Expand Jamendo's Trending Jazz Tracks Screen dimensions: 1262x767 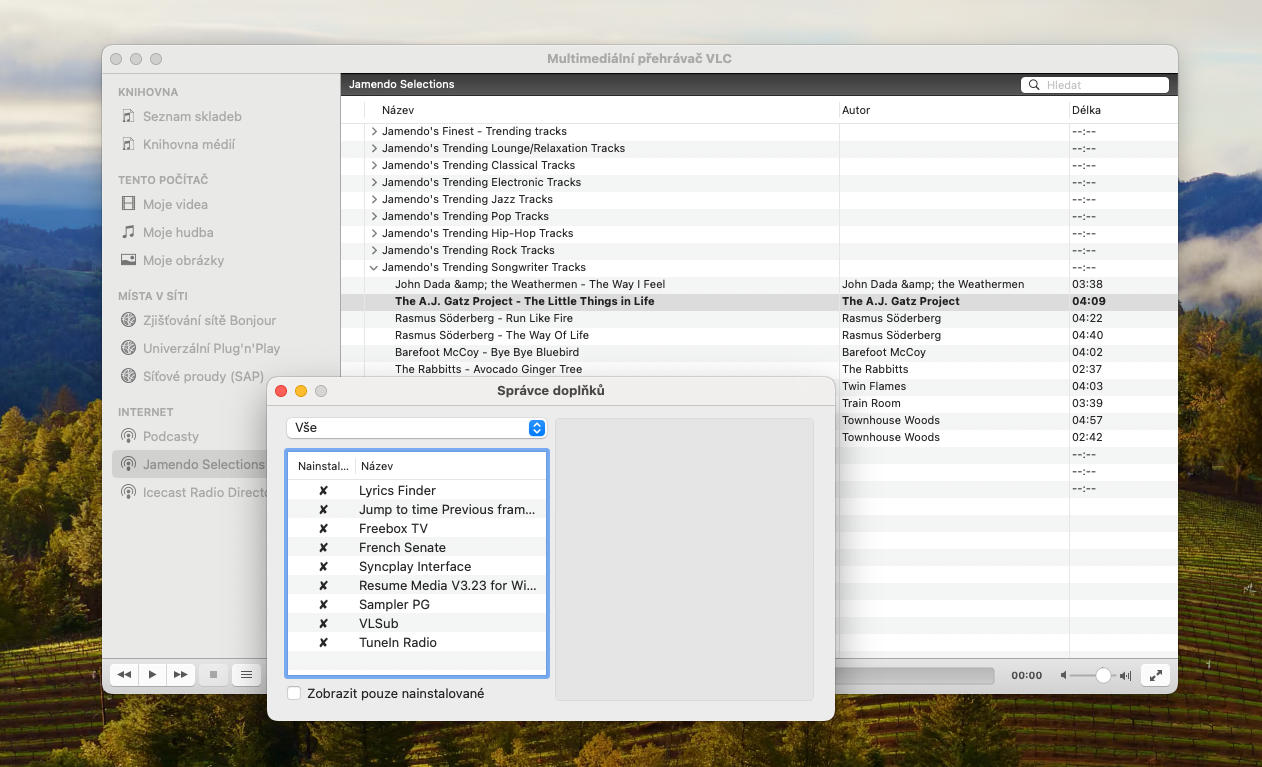[374, 200]
